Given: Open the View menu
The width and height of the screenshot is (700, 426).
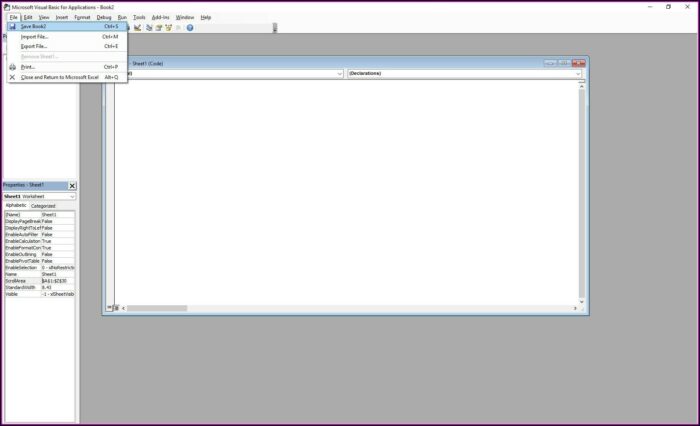Looking at the screenshot, I should point(44,17).
